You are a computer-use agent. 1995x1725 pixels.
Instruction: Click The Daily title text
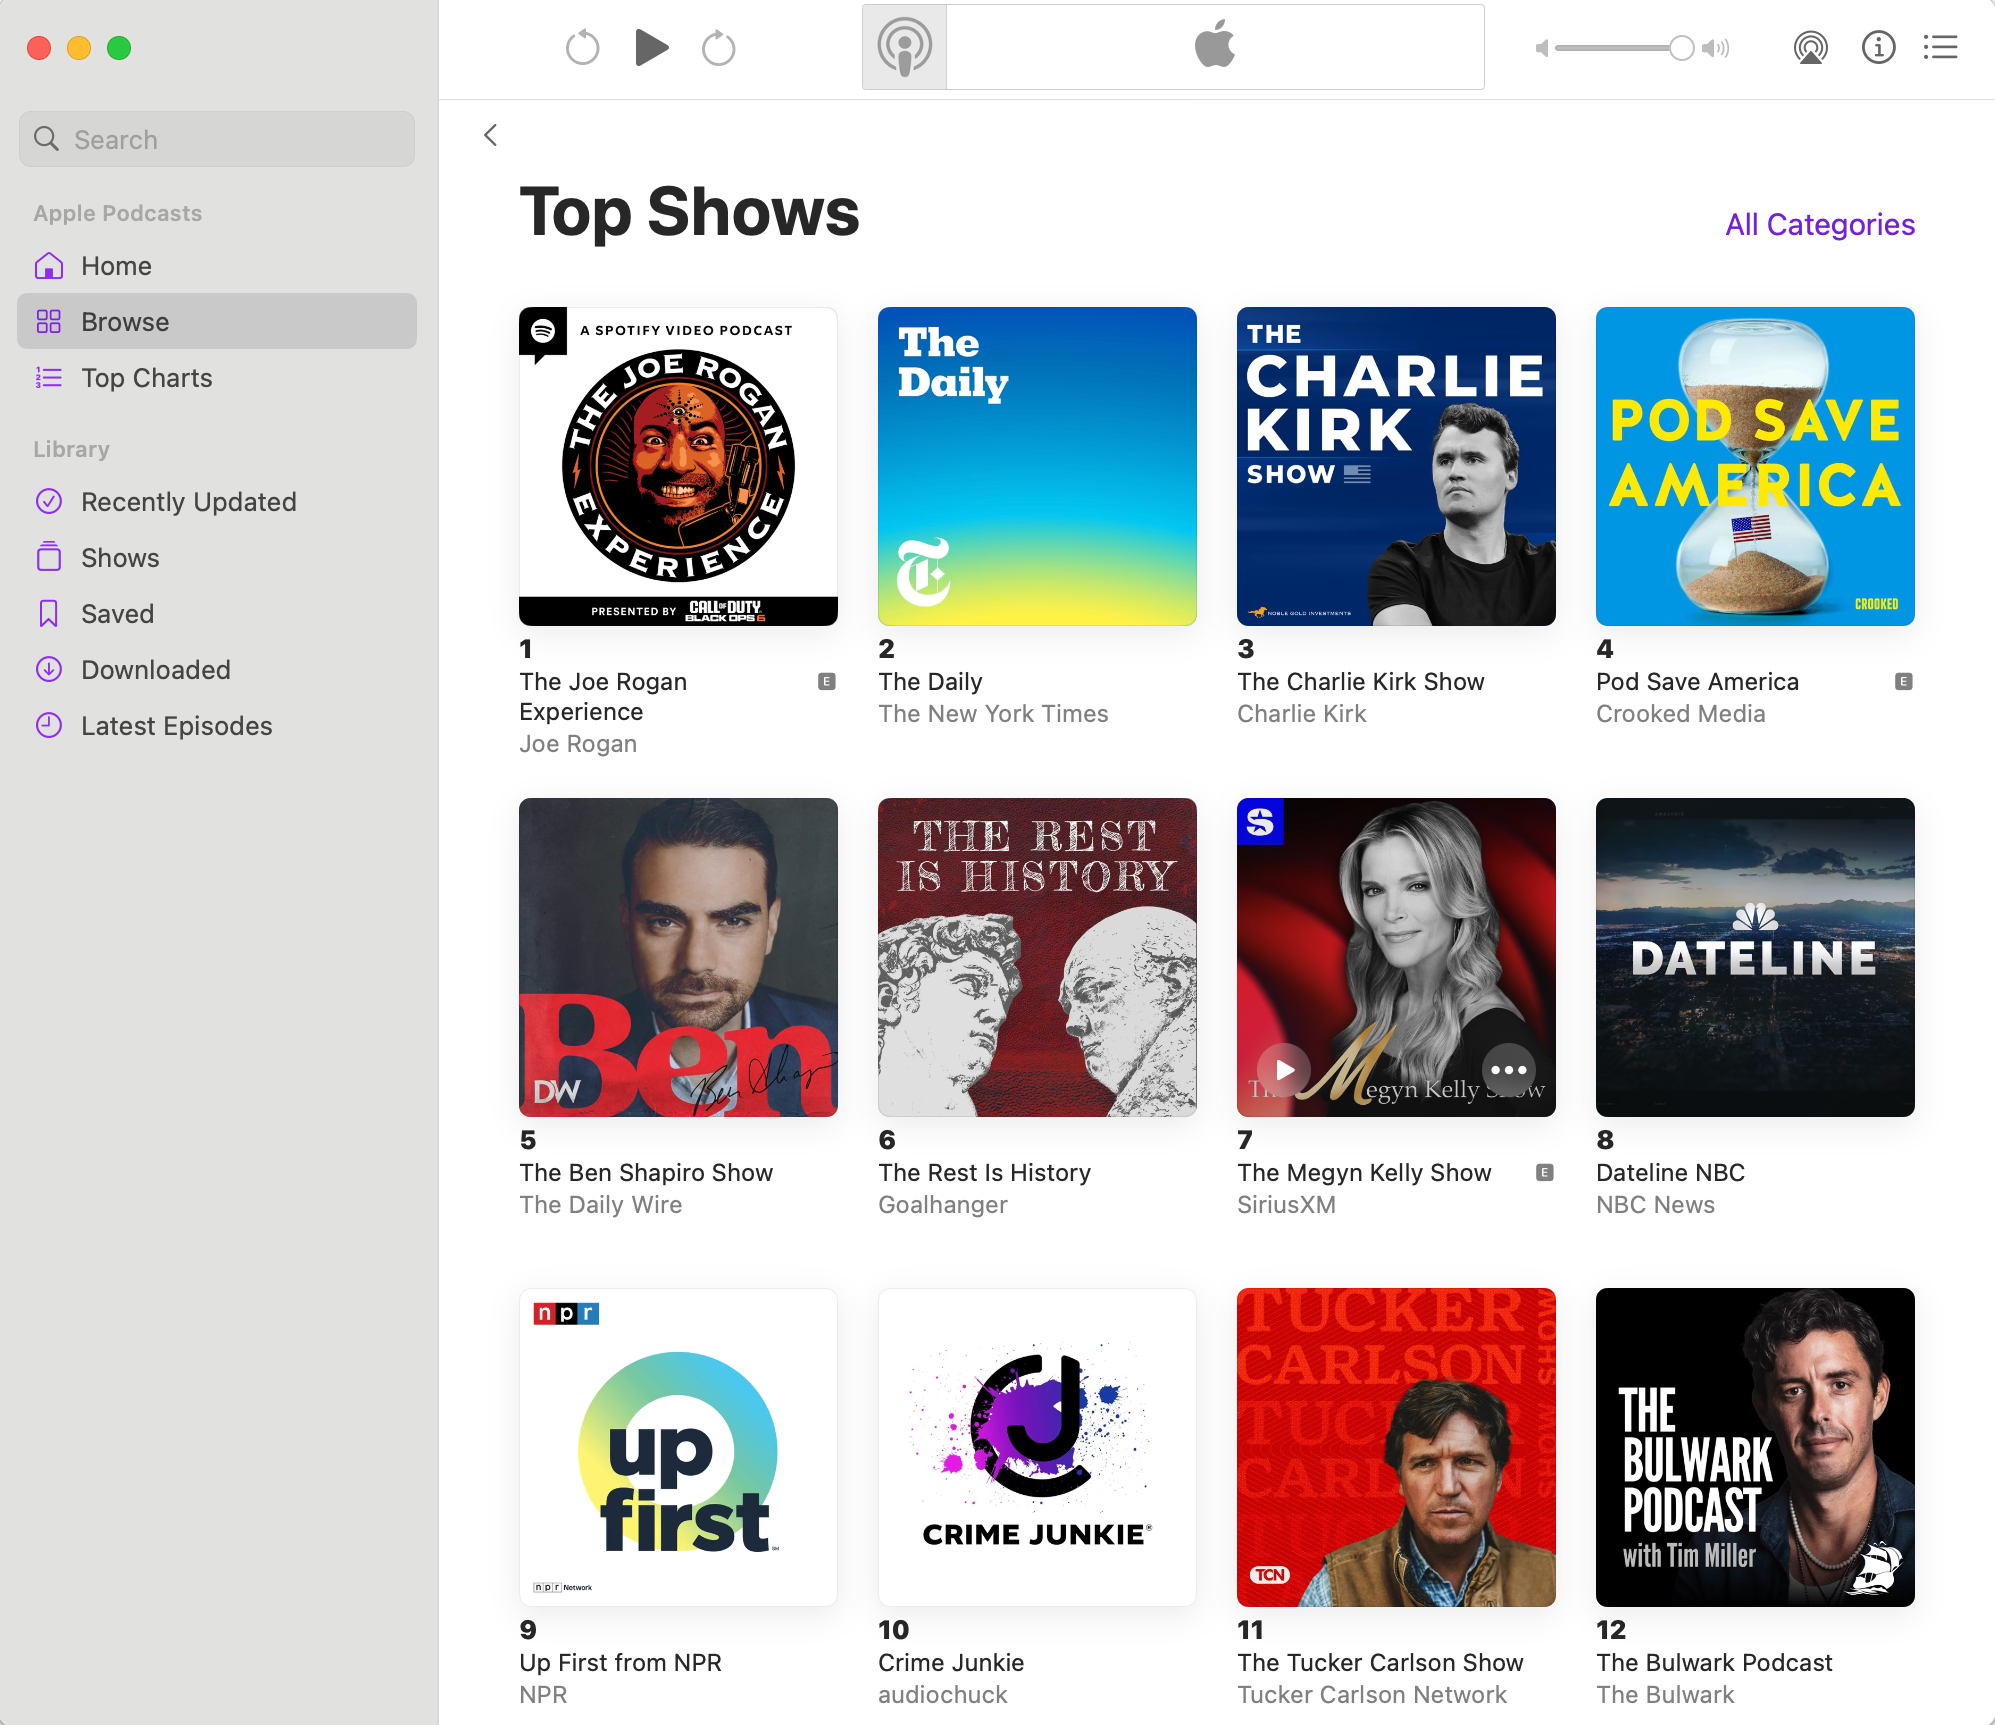tap(930, 682)
